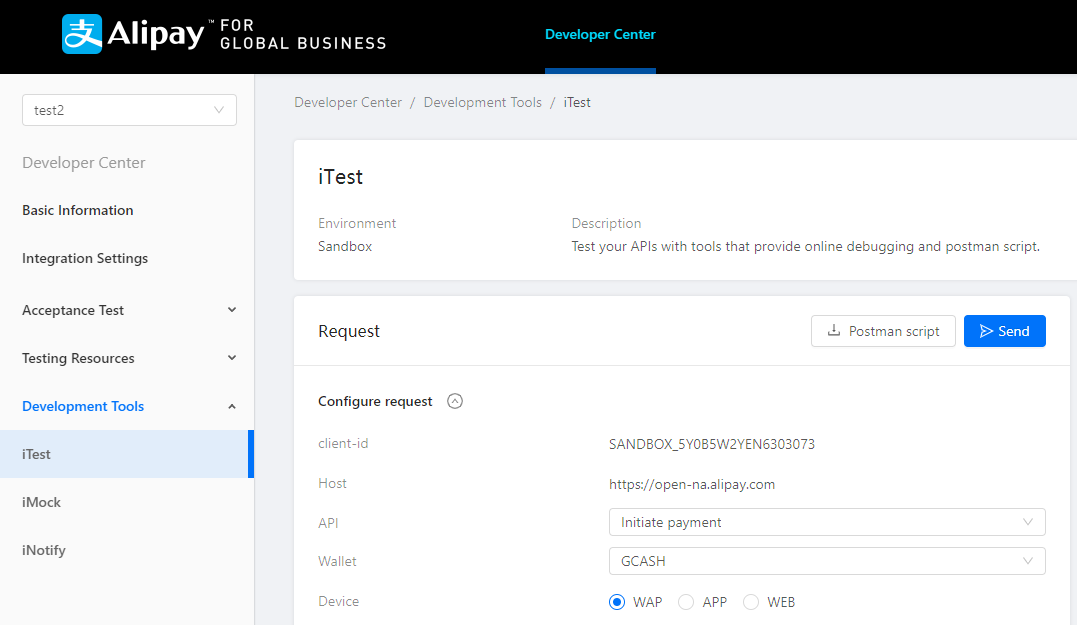
Task: Open the iNotify tool
Action: pyautogui.click(x=44, y=550)
